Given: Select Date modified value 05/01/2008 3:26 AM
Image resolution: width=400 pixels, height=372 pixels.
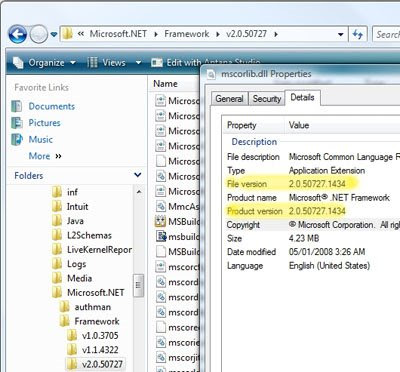Looking at the screenshot, I should click(x=327, y=252).
